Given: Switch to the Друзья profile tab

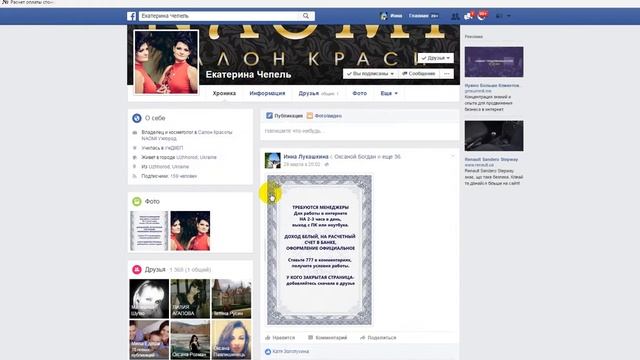Looking at the screenshot, I should (x=318, y=93).
